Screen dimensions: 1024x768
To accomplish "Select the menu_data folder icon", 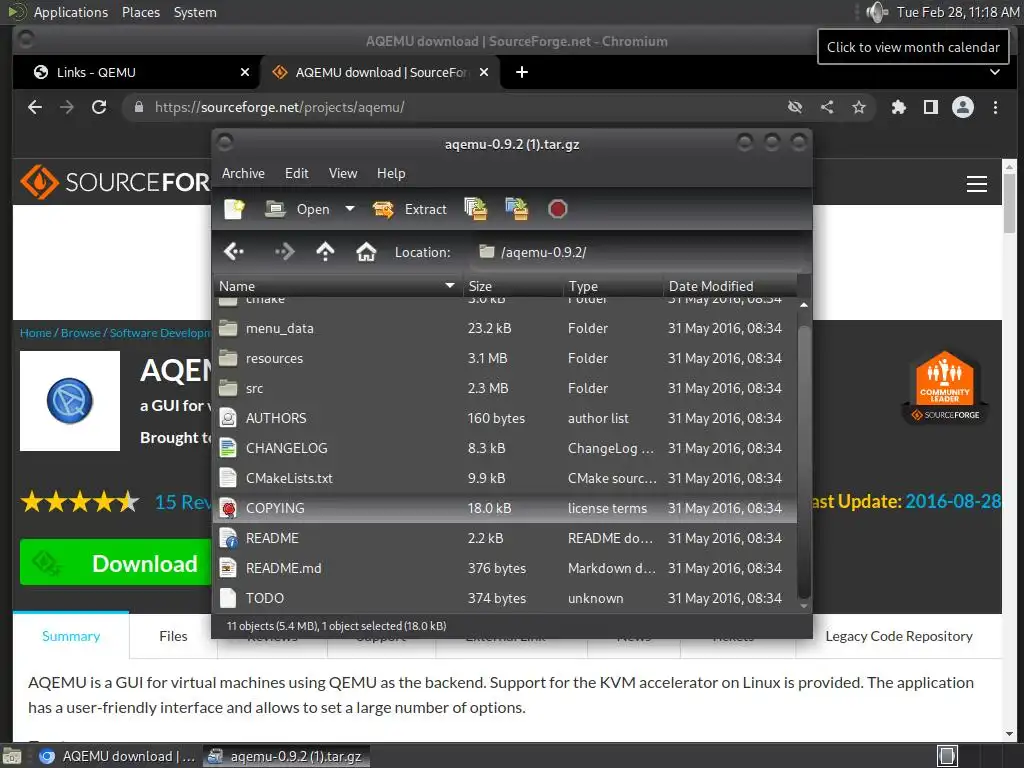I will click(228, 328).
